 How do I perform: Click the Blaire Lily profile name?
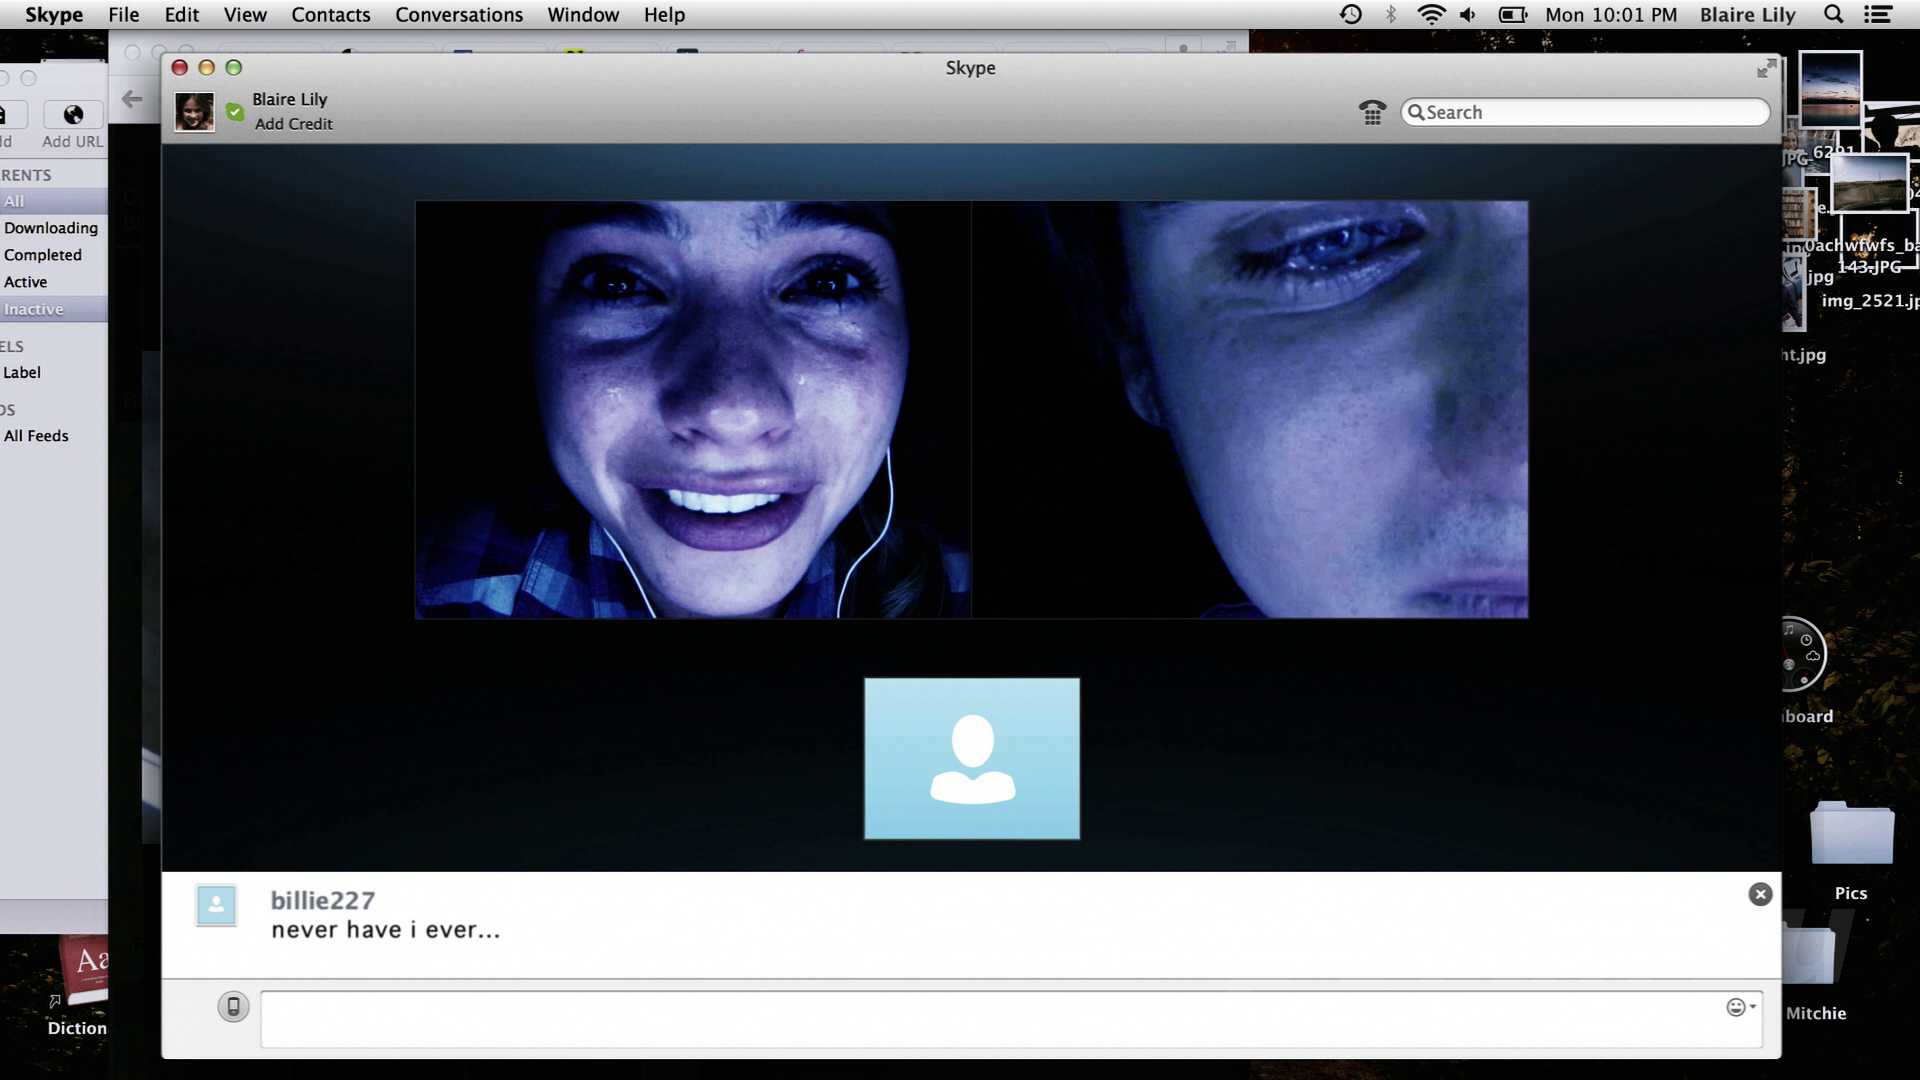(x=290, y=99)
